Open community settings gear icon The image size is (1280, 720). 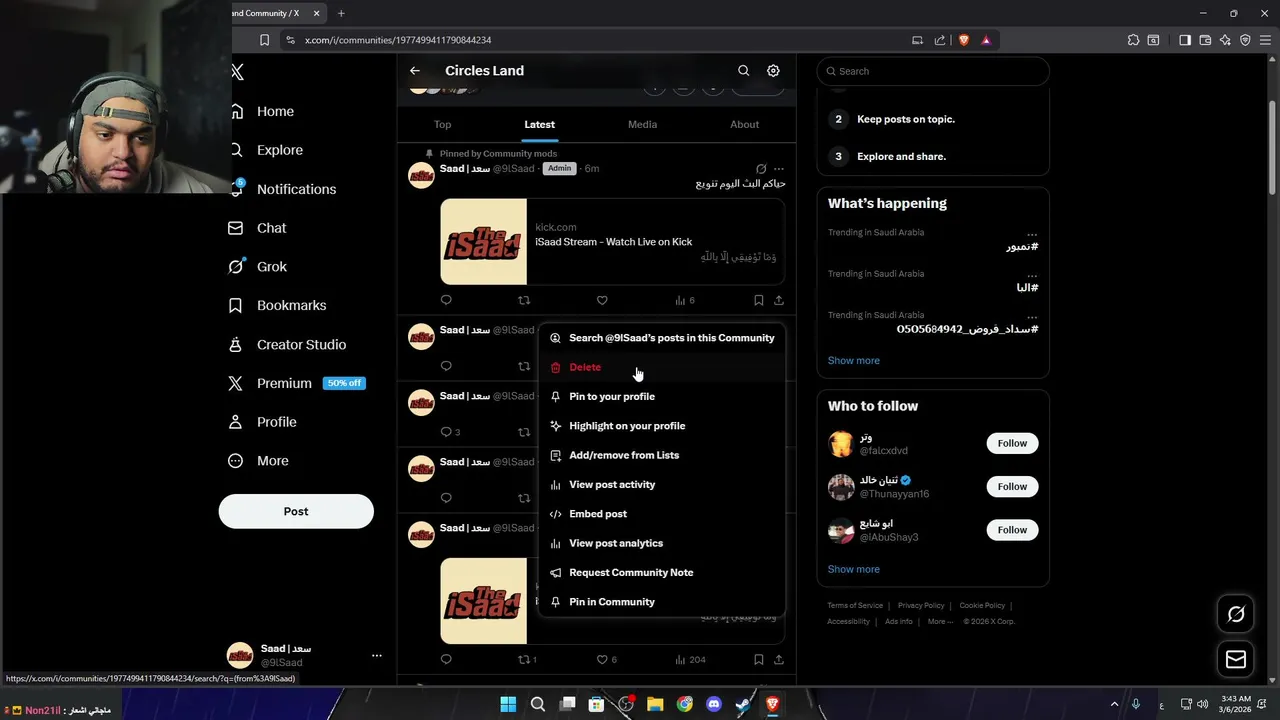coord(773,71)
